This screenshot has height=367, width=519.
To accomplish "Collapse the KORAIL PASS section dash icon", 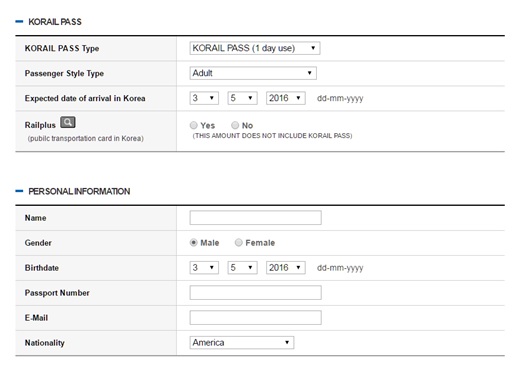I will tap(19, 22).
